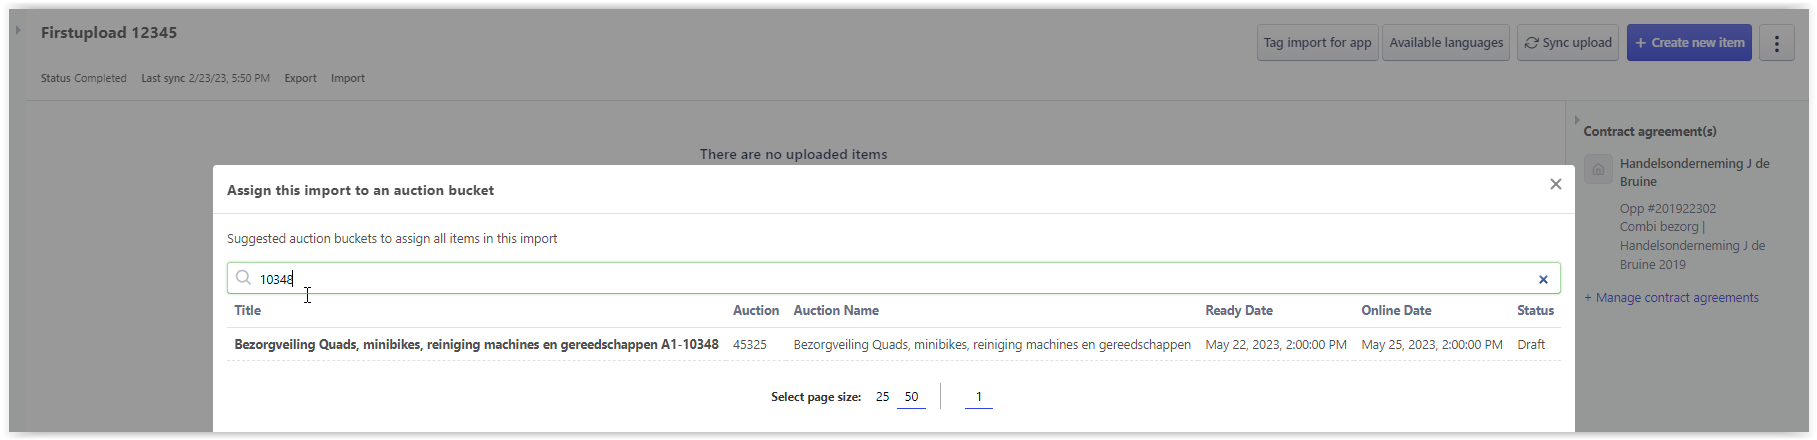Screen dimensions: 1817x440
Task: Set page size to 25
Action: click(882, 397)
